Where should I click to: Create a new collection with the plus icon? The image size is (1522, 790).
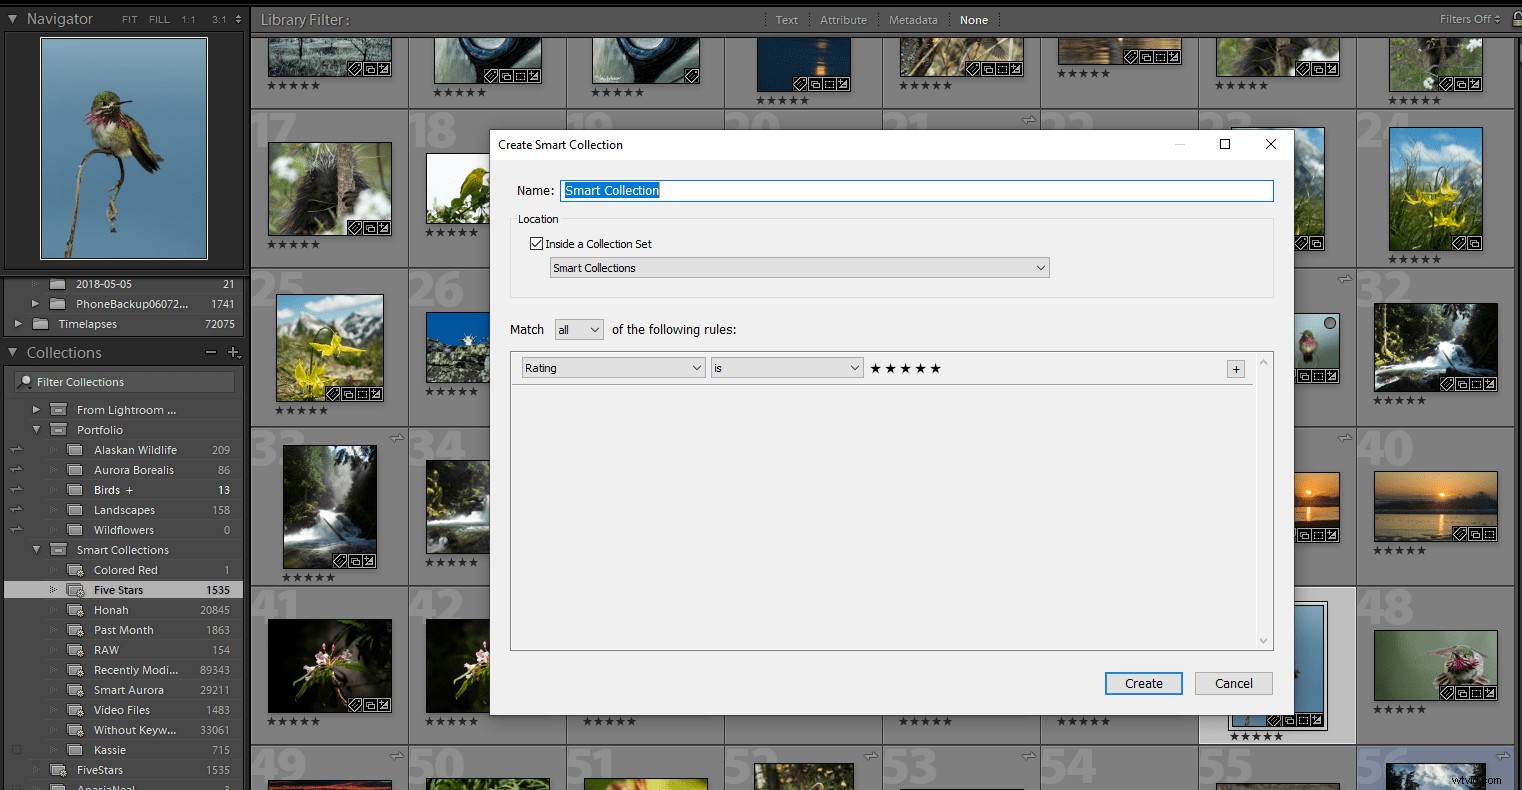click(x=233, y=352)
